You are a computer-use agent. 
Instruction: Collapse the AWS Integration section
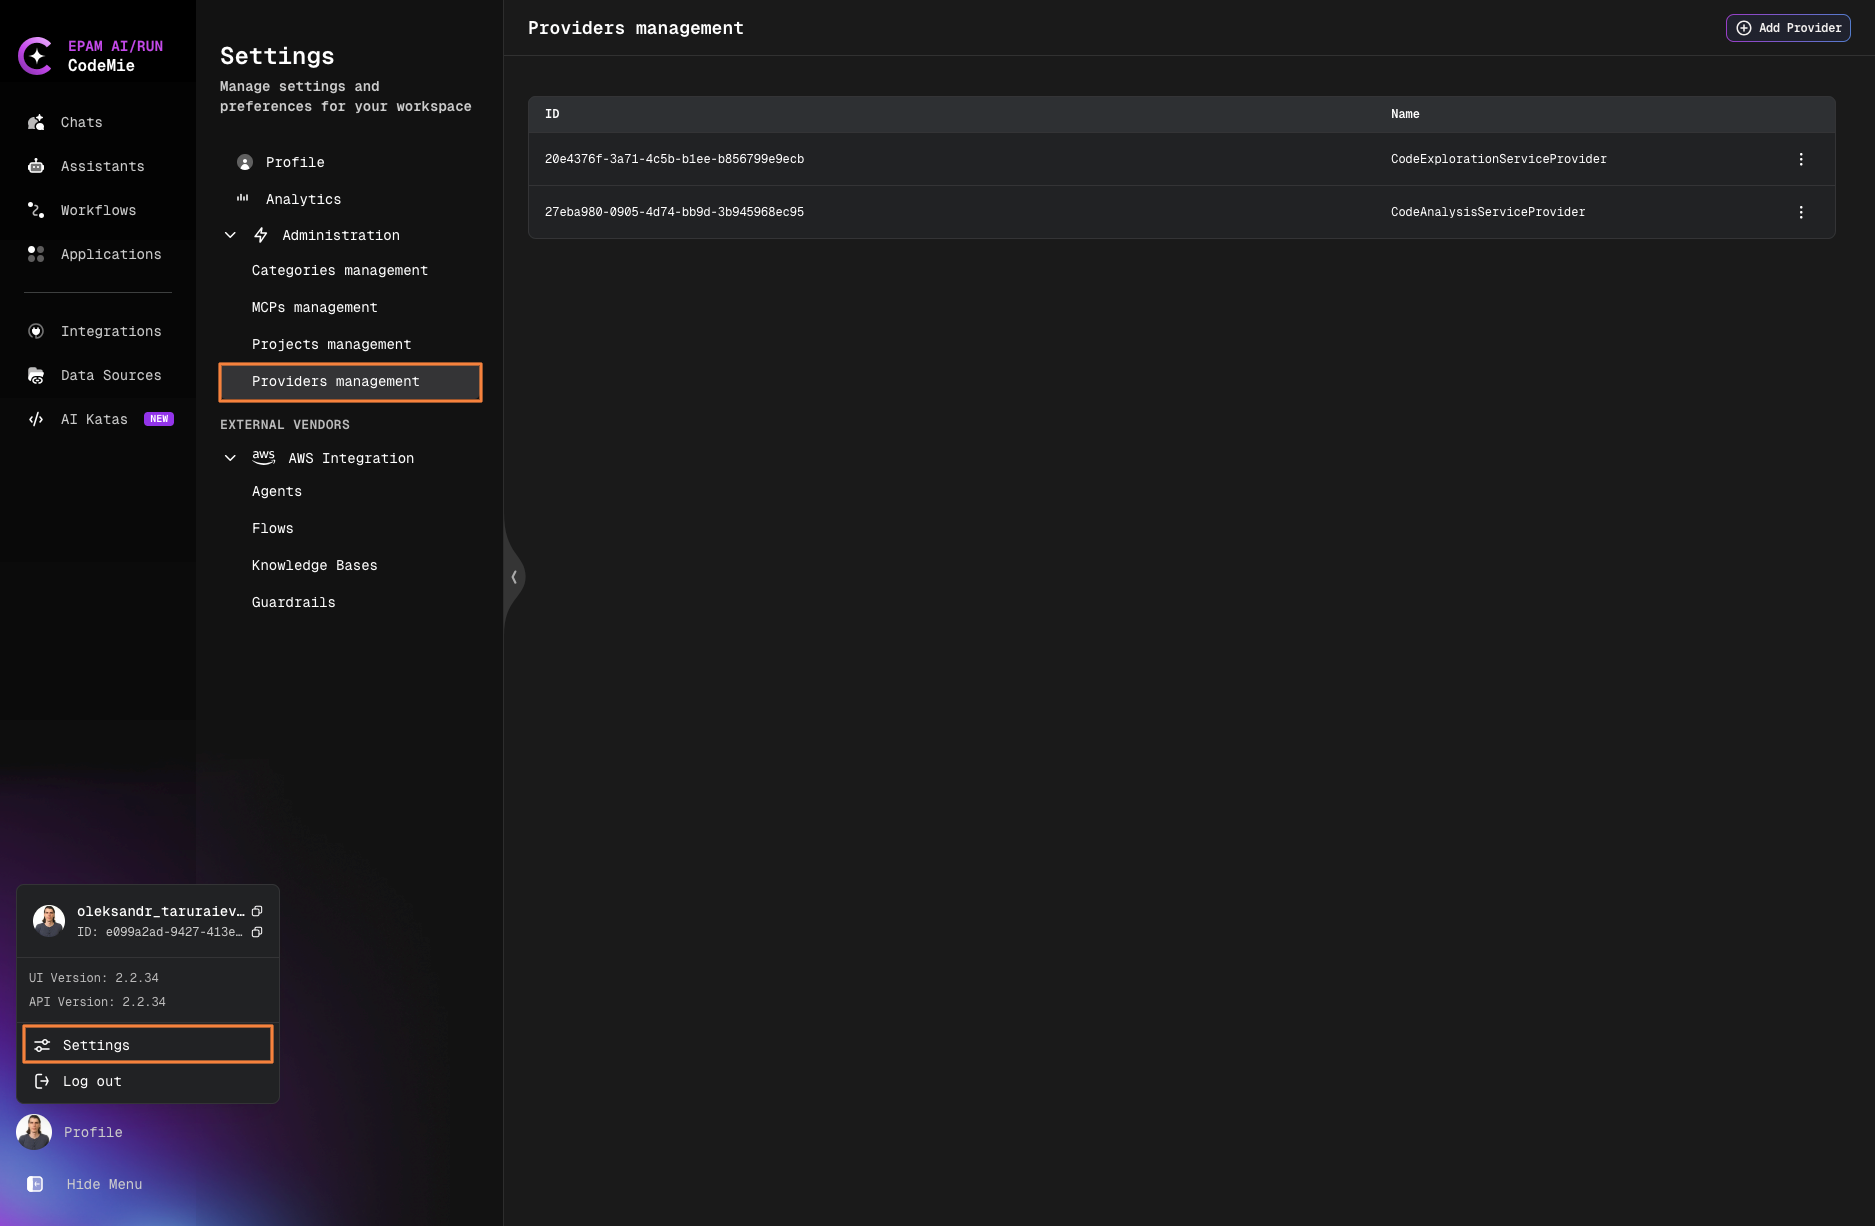pos(230,458)
